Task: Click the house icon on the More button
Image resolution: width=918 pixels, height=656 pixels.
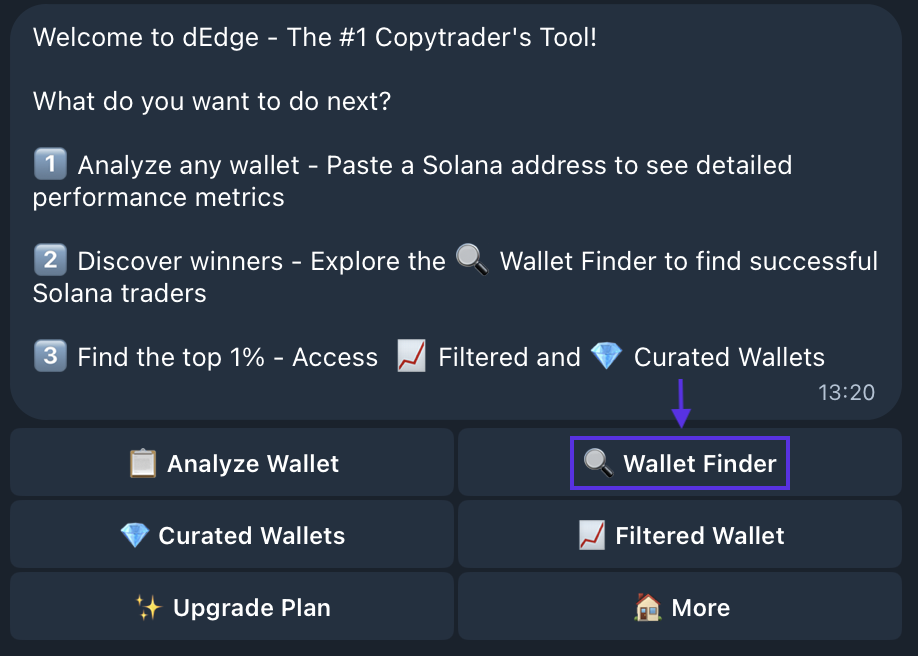Action: (x=648, y=608)
